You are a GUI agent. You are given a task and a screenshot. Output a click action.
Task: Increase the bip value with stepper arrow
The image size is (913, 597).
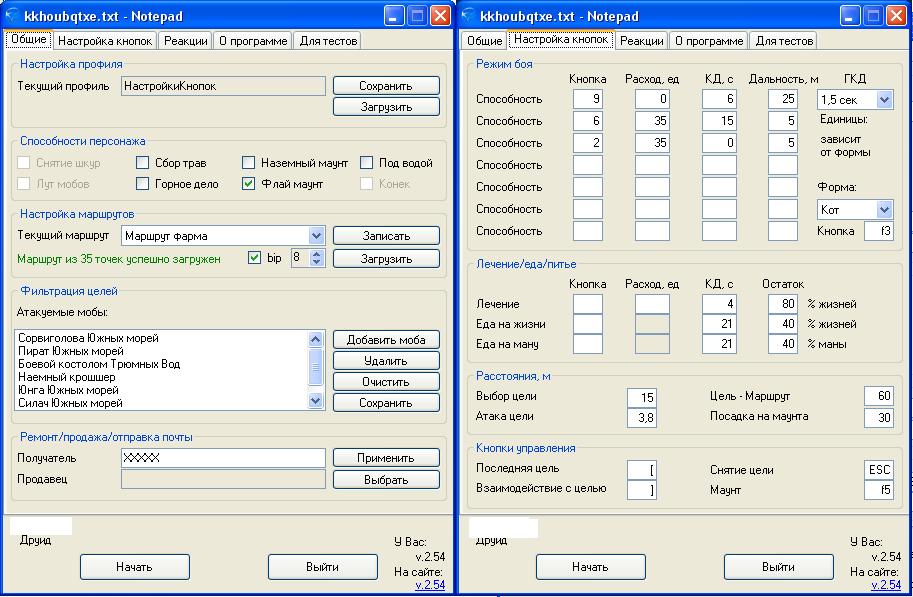tap(318, 254)
